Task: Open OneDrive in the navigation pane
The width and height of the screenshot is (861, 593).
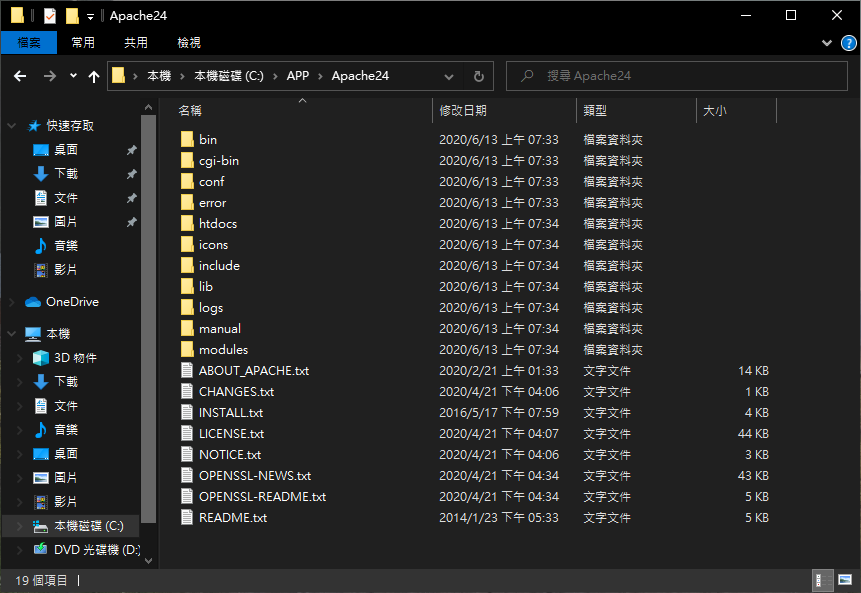Action: pyautogui.click(x=72, y=301)
